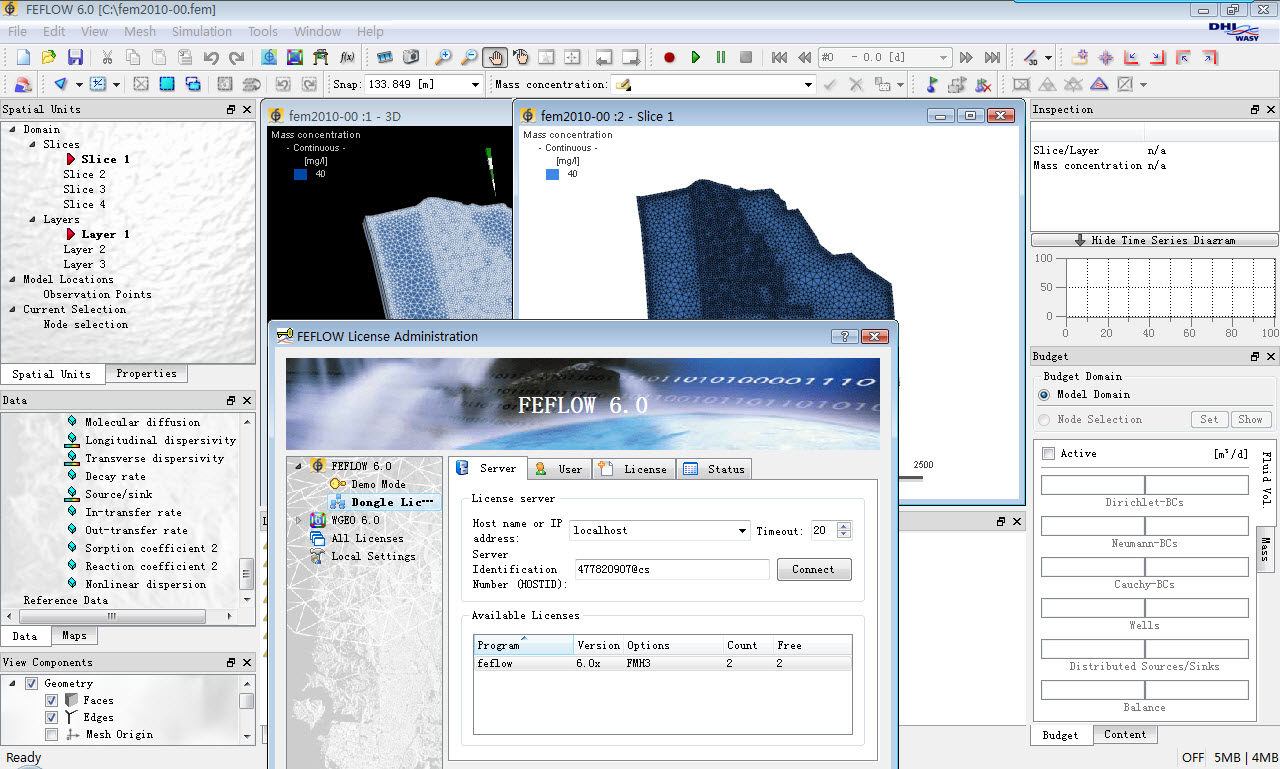Viewport: 1280px width, 769px height.
Task: Click the dark blue legend swatch in 3D view
Action: (x=300, y=174)
